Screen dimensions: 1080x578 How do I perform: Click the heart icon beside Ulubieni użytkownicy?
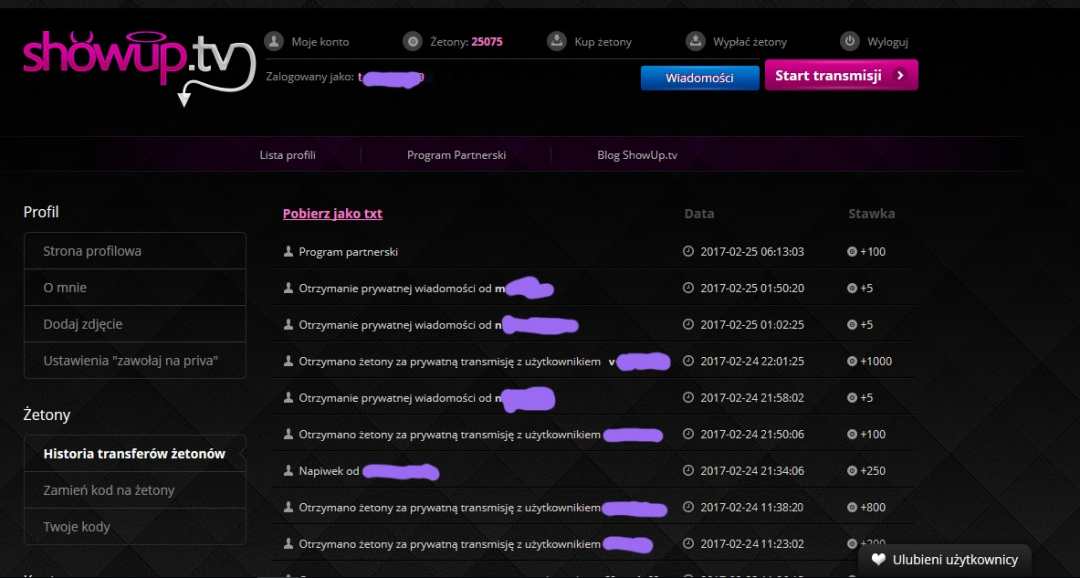coord(878,560)
